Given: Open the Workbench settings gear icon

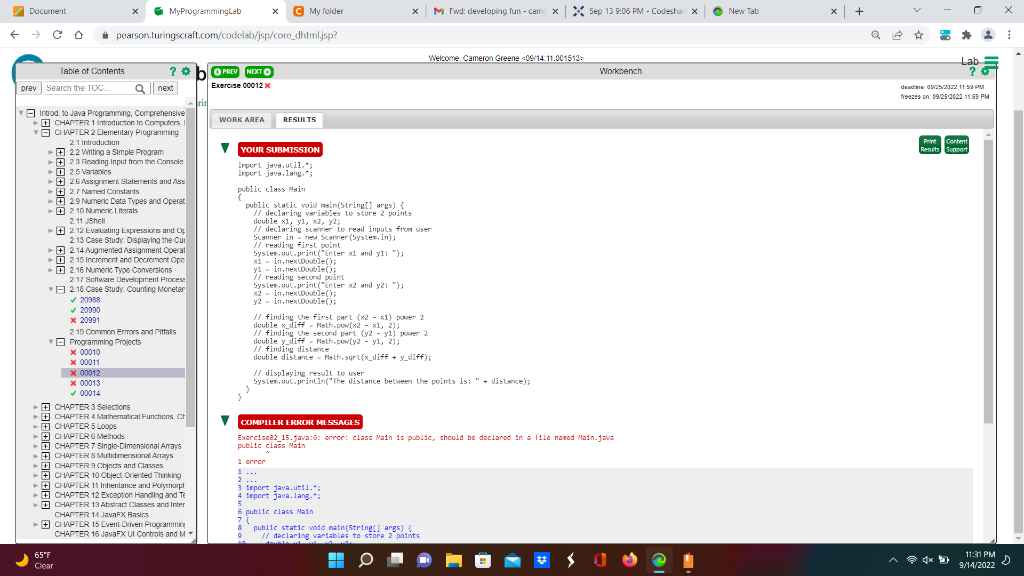Looking at the screenshot, I should [x=987, y=71].
